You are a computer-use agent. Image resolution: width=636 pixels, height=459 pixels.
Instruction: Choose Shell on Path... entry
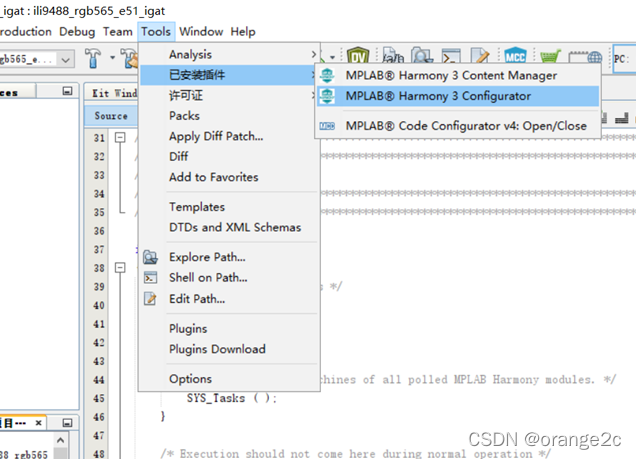click(229, 278)
